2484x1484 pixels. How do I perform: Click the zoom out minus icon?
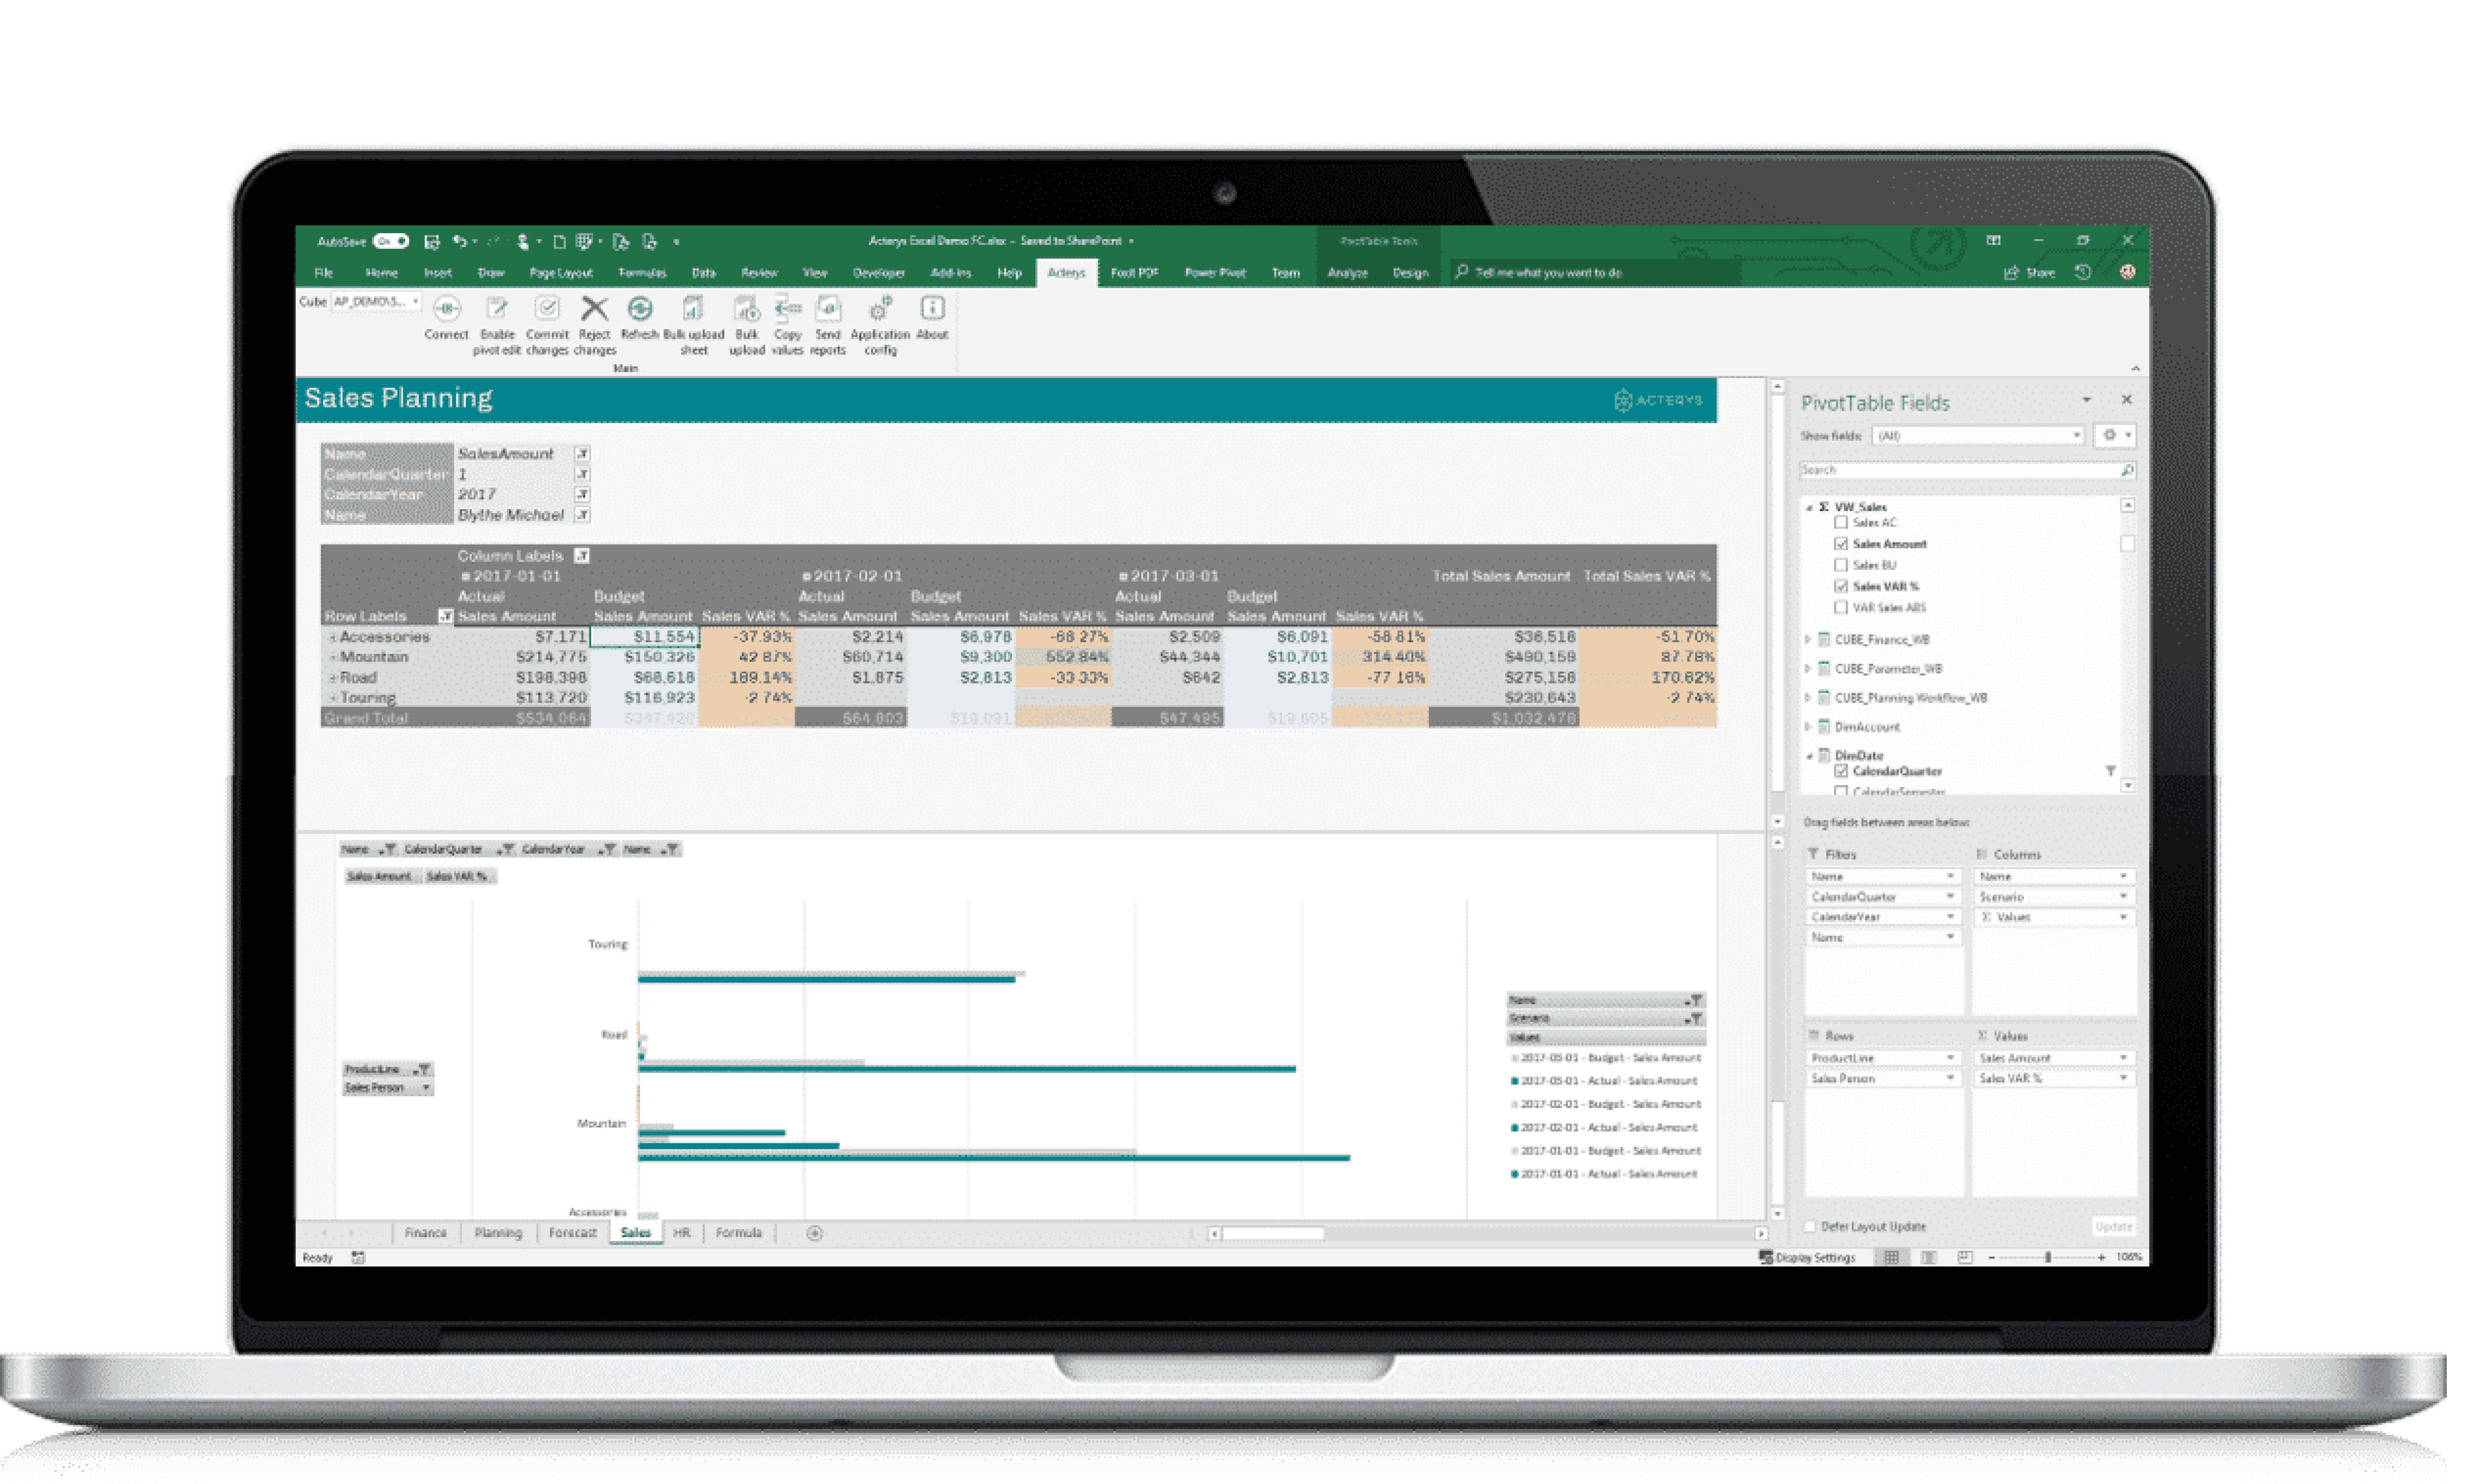tap(1991, 1257)
